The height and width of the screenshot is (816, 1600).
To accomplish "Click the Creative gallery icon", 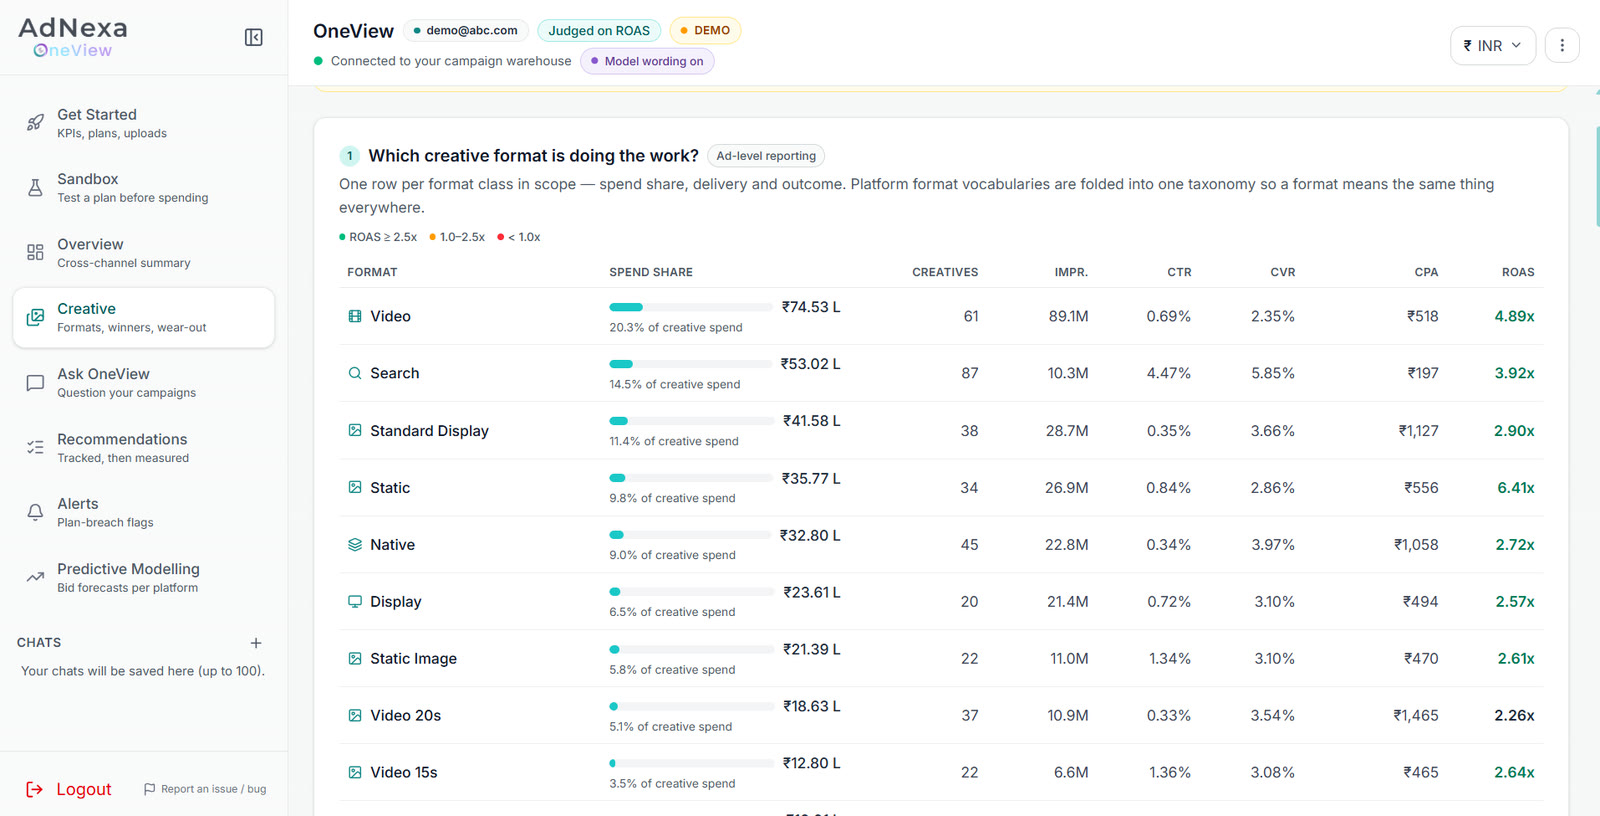I will 35,318.
